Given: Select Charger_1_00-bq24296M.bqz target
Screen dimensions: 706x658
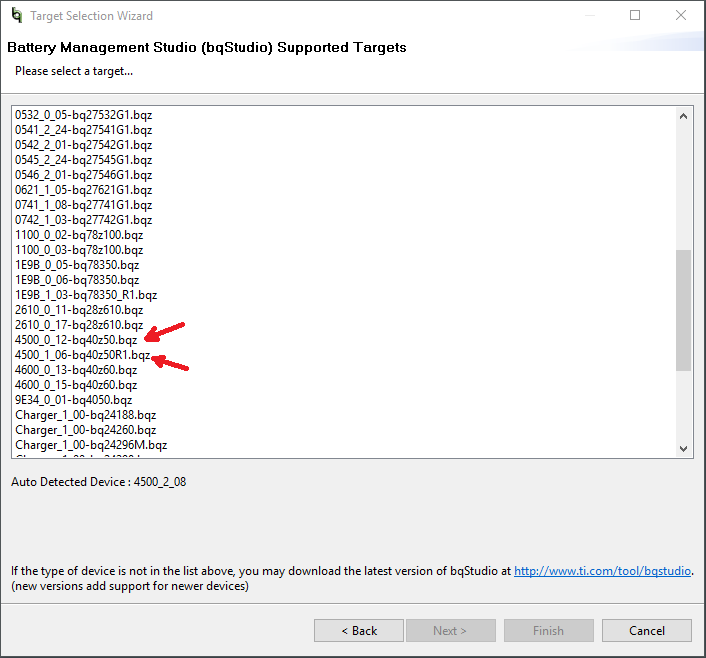Looking at the screenshot, I should 91,445.
